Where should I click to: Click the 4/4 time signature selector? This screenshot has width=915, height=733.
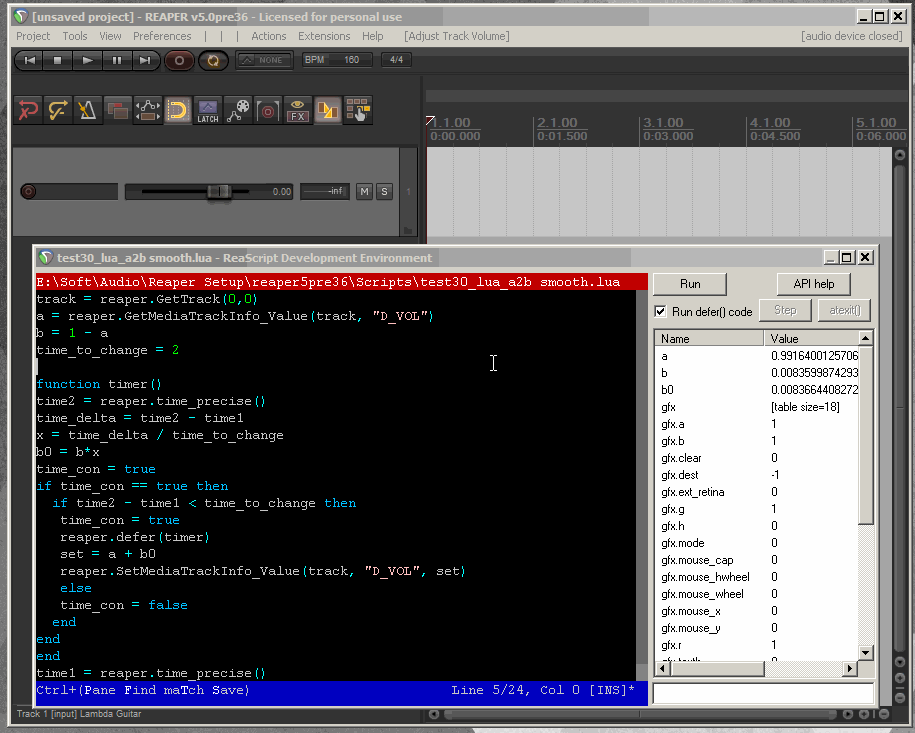pyautogui.click(x=397, y=60)
